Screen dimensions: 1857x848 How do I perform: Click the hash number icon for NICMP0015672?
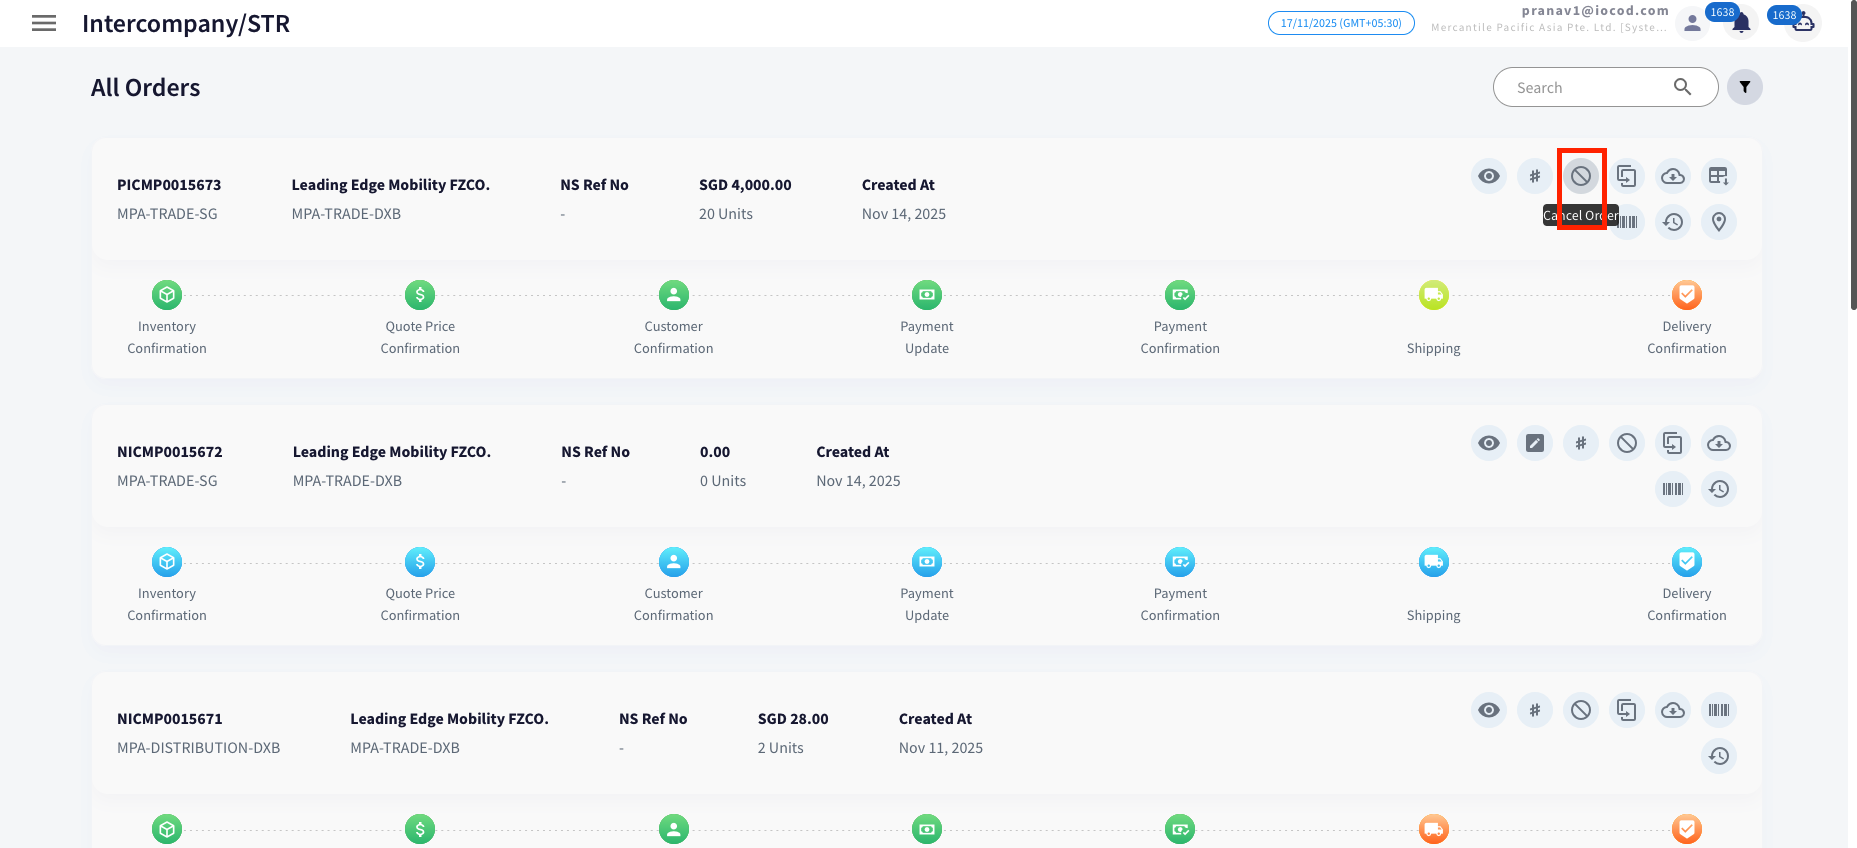click(1580, 443)
